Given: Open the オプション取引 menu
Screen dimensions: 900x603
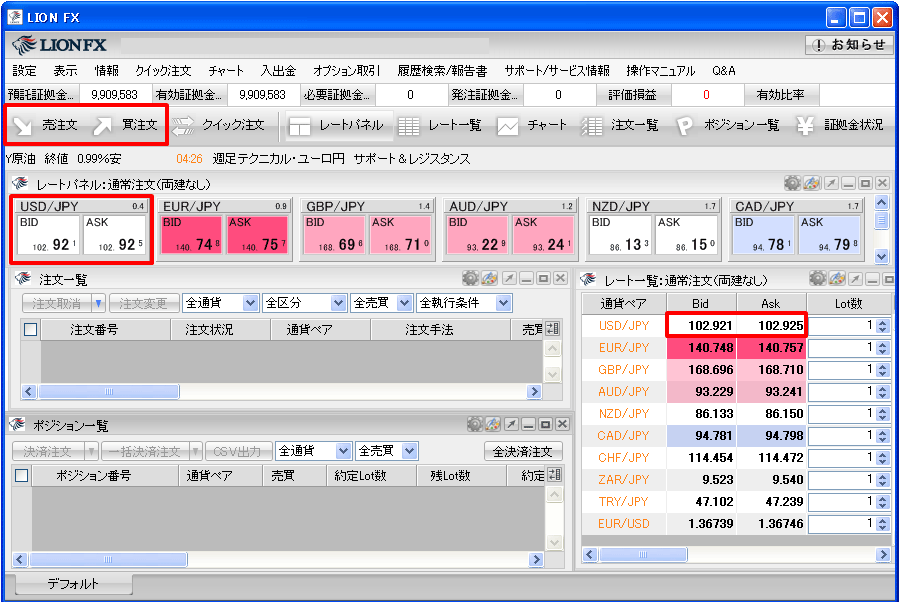Looking at the screenshot, I should [347, 71].
